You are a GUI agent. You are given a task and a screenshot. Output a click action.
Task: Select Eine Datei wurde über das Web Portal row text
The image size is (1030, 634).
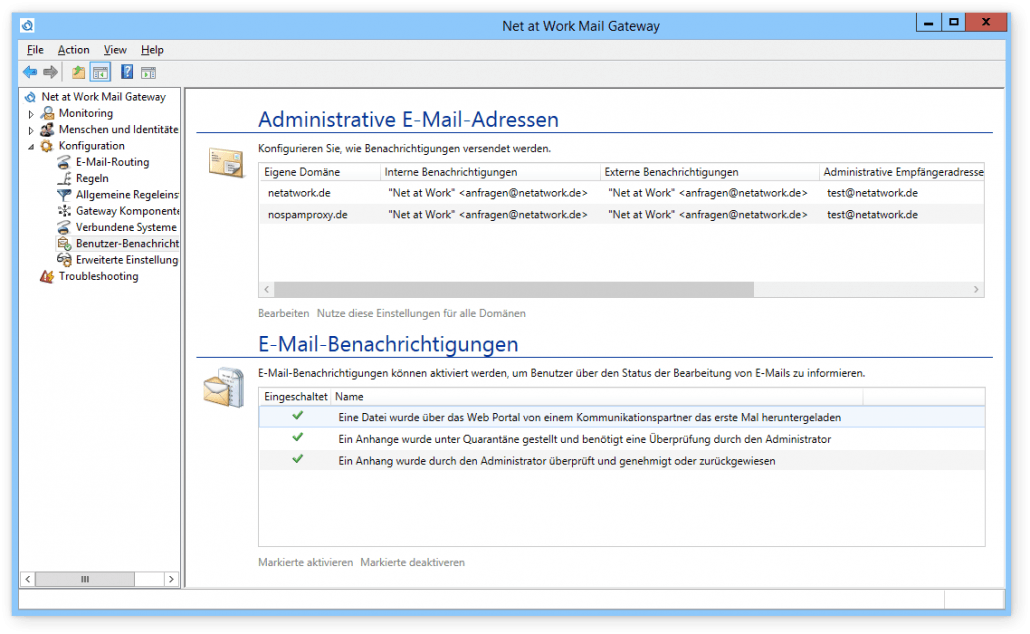pyautogui.click(x=589, y=417)
